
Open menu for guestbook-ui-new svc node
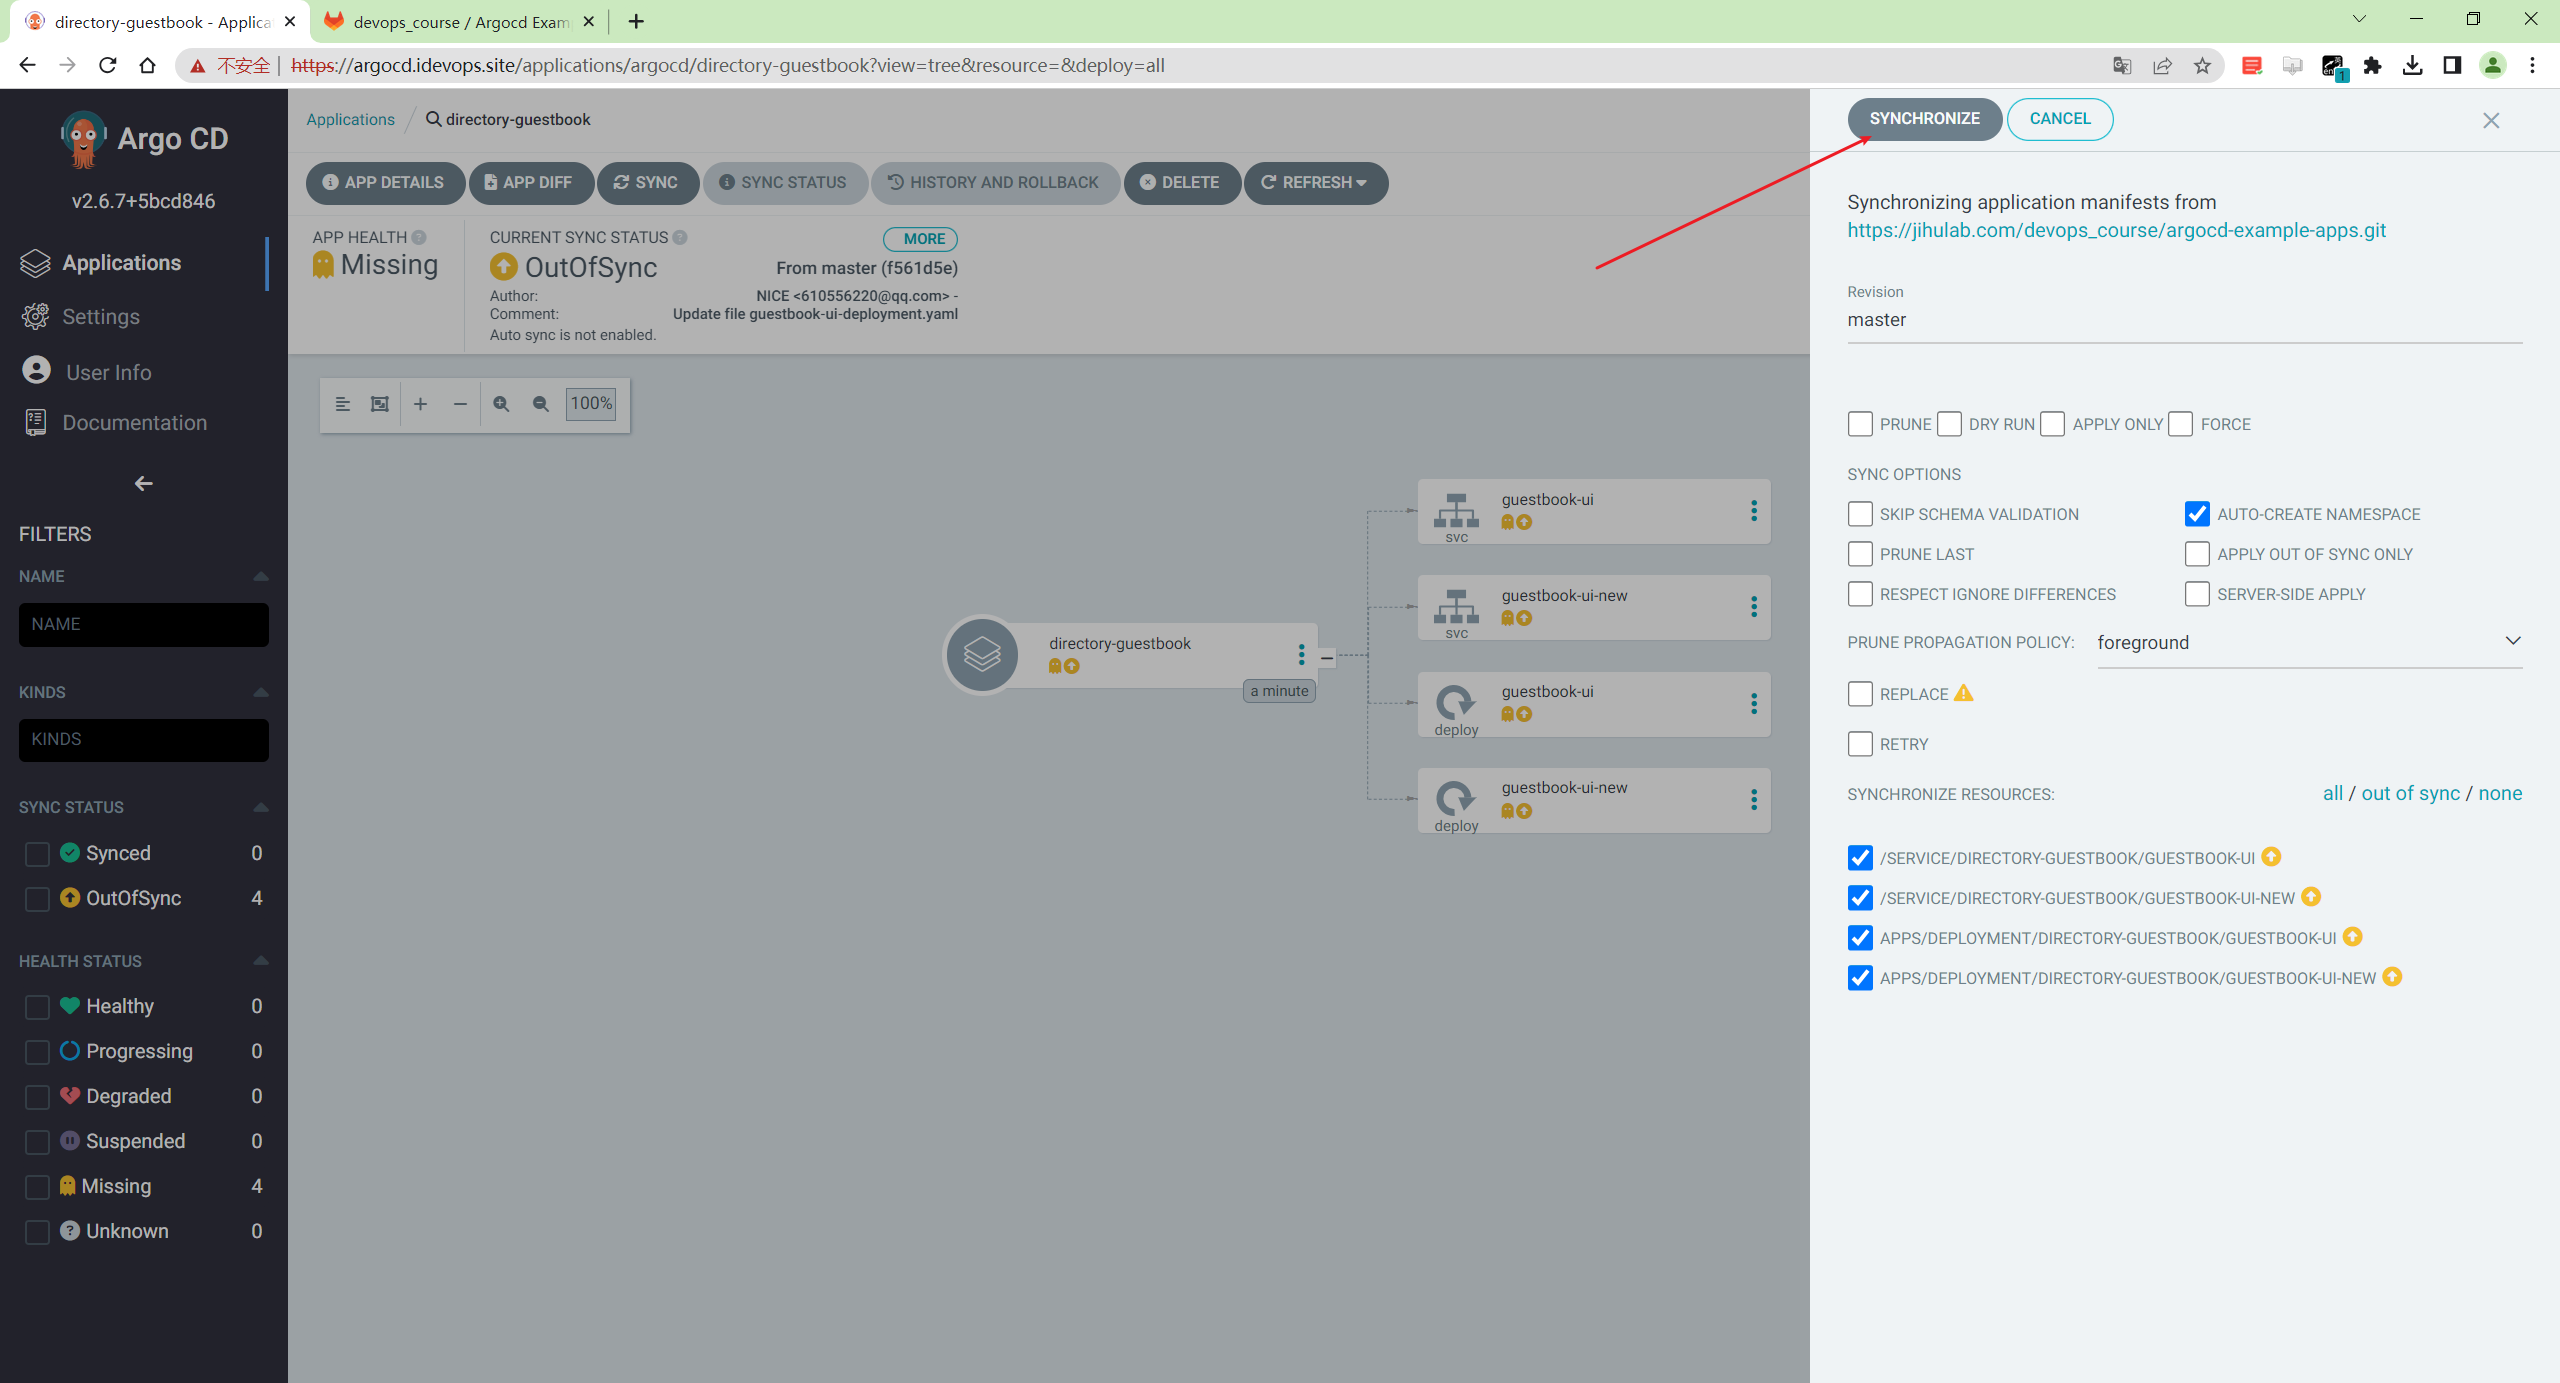1753,607
